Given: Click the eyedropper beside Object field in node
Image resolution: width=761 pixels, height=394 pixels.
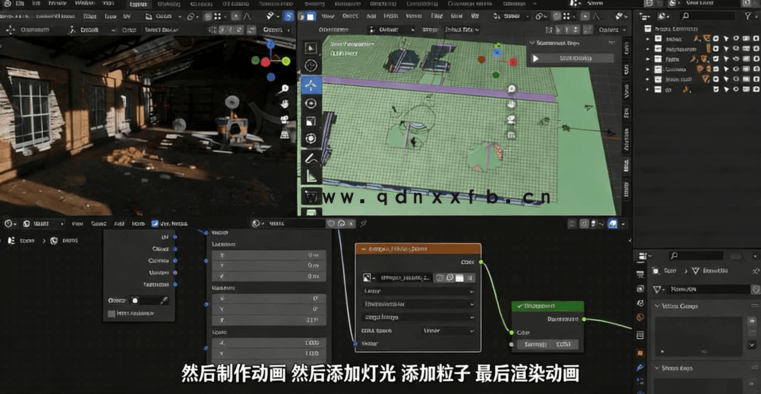Looking at the screenshot, I should tap(164, 301).
